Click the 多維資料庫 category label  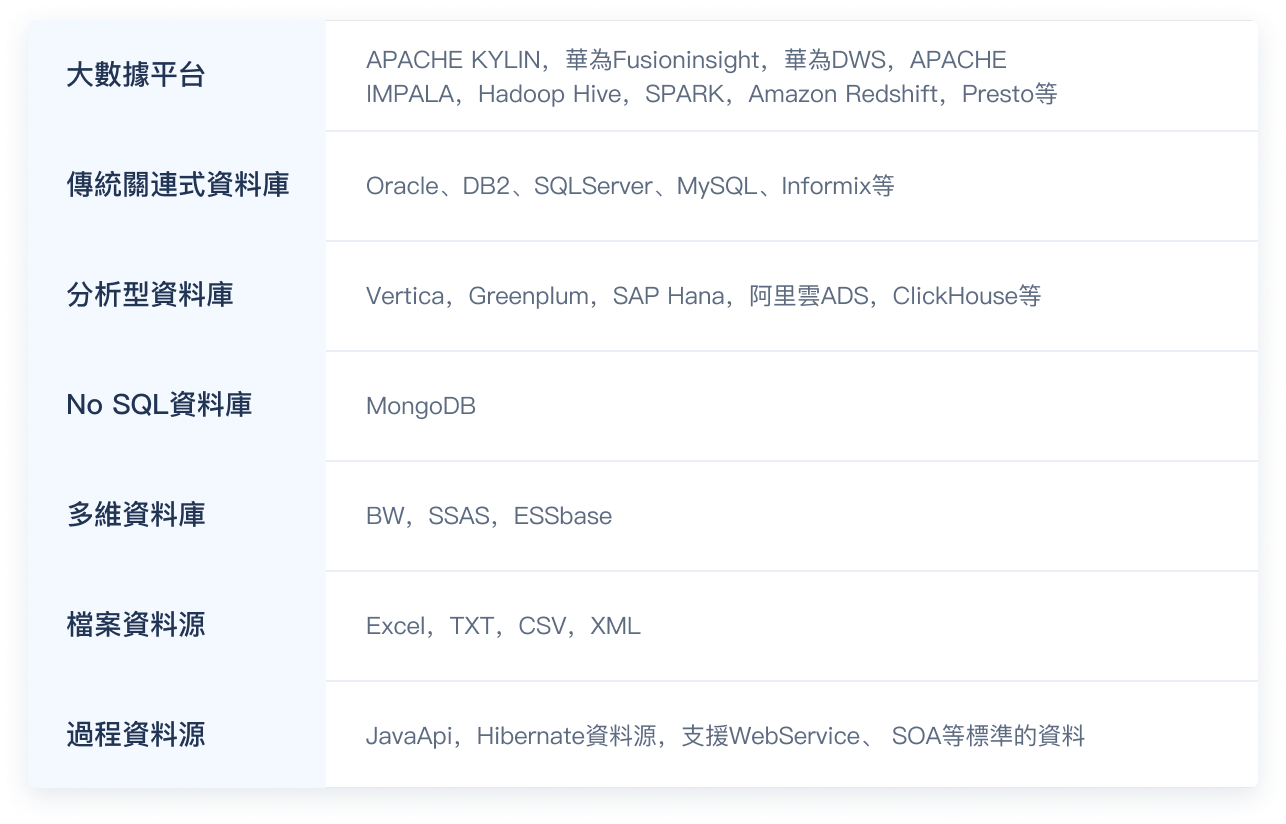pyautogui.click(x=135, y=516)
